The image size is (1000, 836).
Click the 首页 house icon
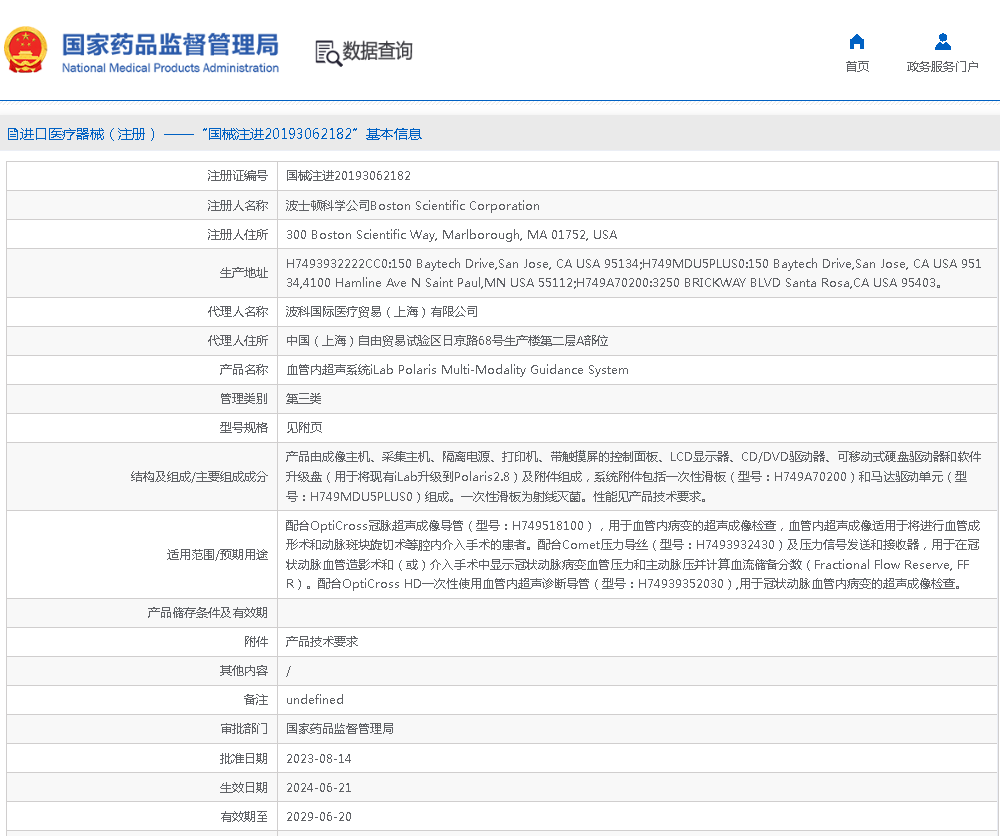[x=857, y=42]
